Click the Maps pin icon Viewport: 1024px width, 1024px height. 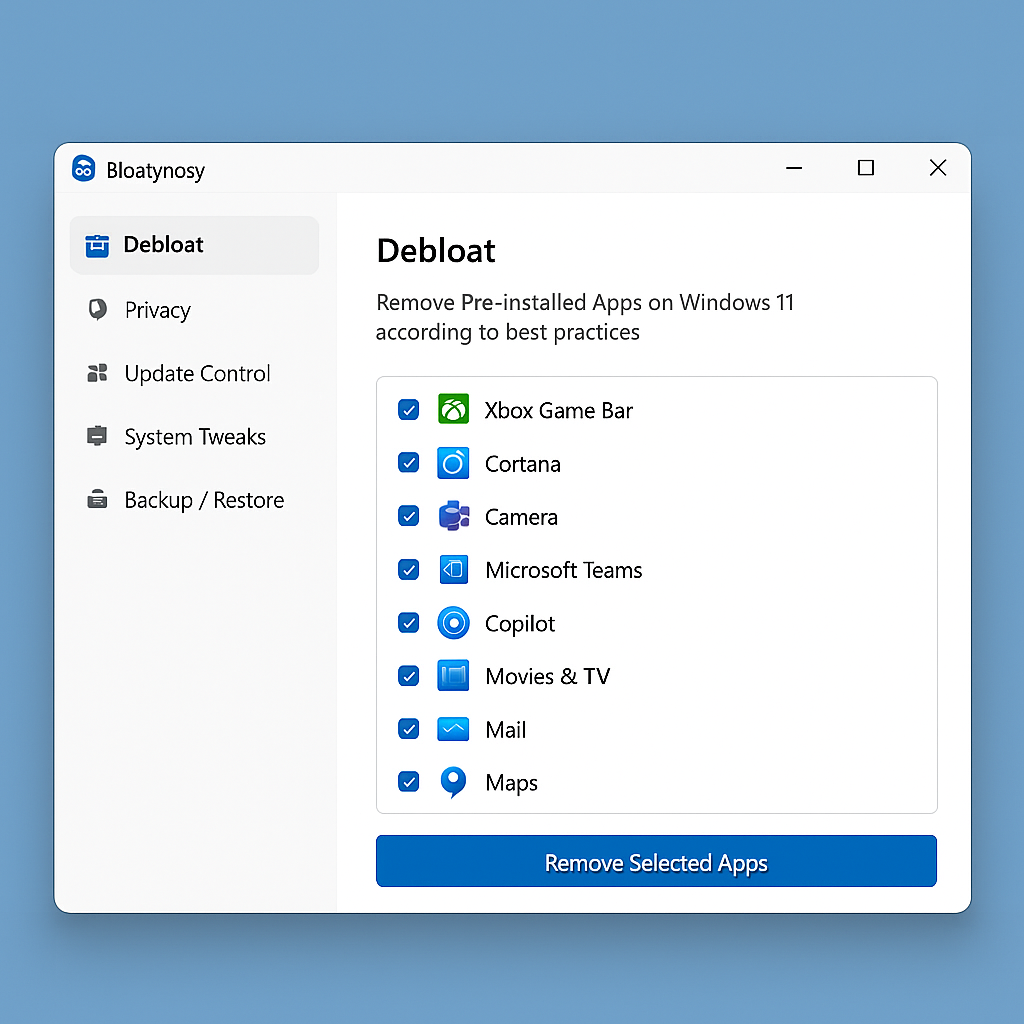[x=453, y=782]
